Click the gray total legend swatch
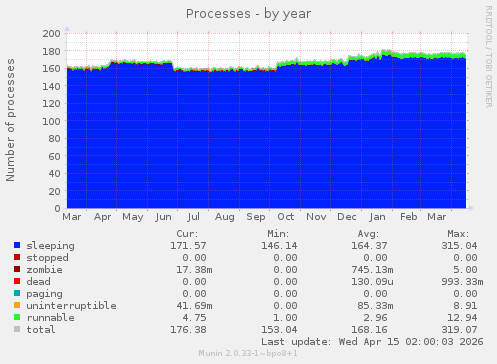The image size is (497, 364). pos(17,329)
